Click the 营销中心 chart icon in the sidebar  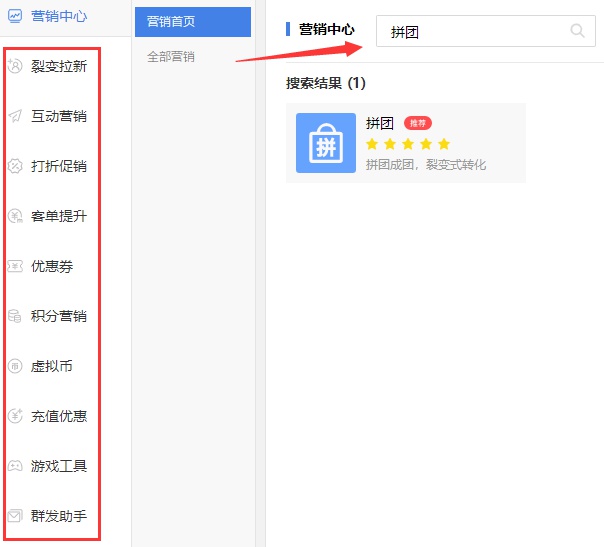15,16
